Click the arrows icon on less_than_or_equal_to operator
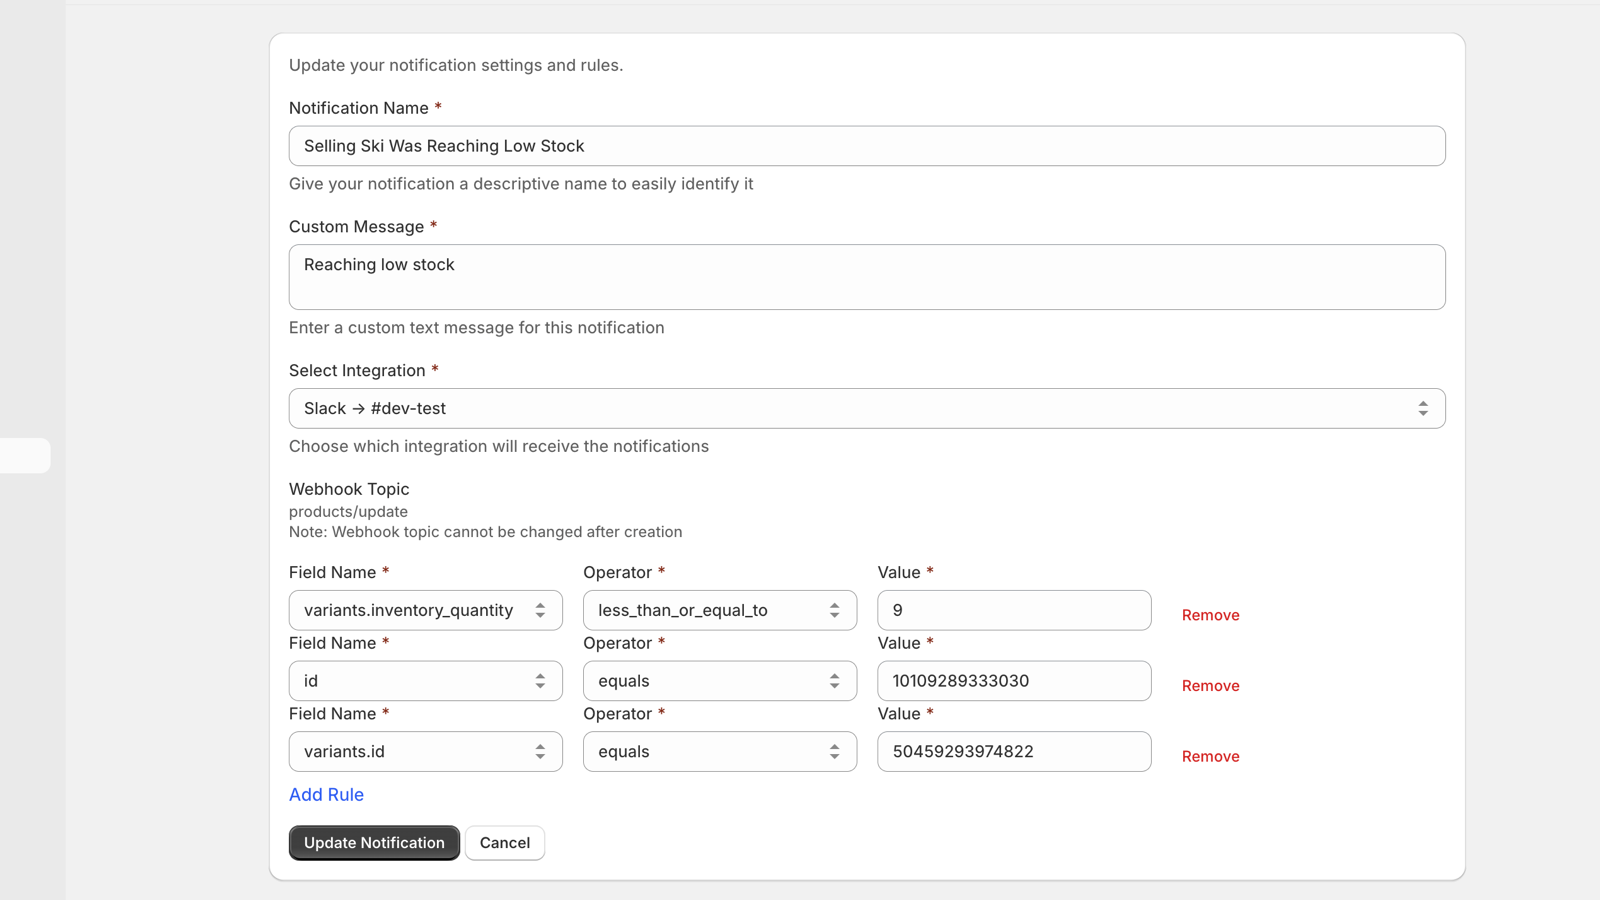This screenshot has width=1600, height=900. coord(834,611)
